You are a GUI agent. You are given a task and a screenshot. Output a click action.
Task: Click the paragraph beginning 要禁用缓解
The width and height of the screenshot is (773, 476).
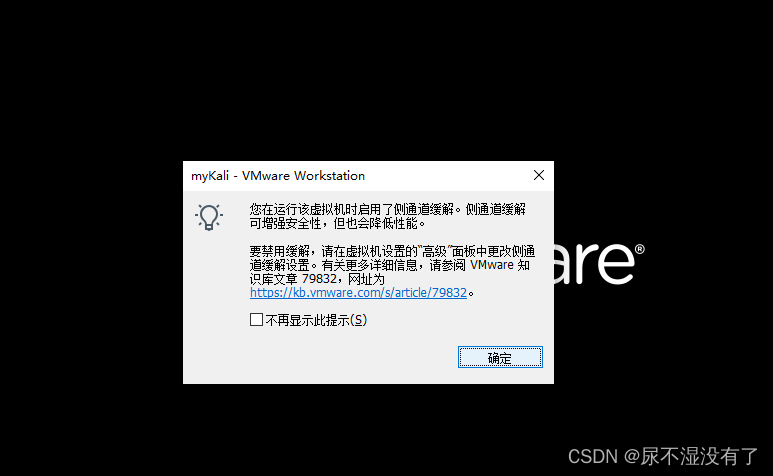[x=392, y=272]
